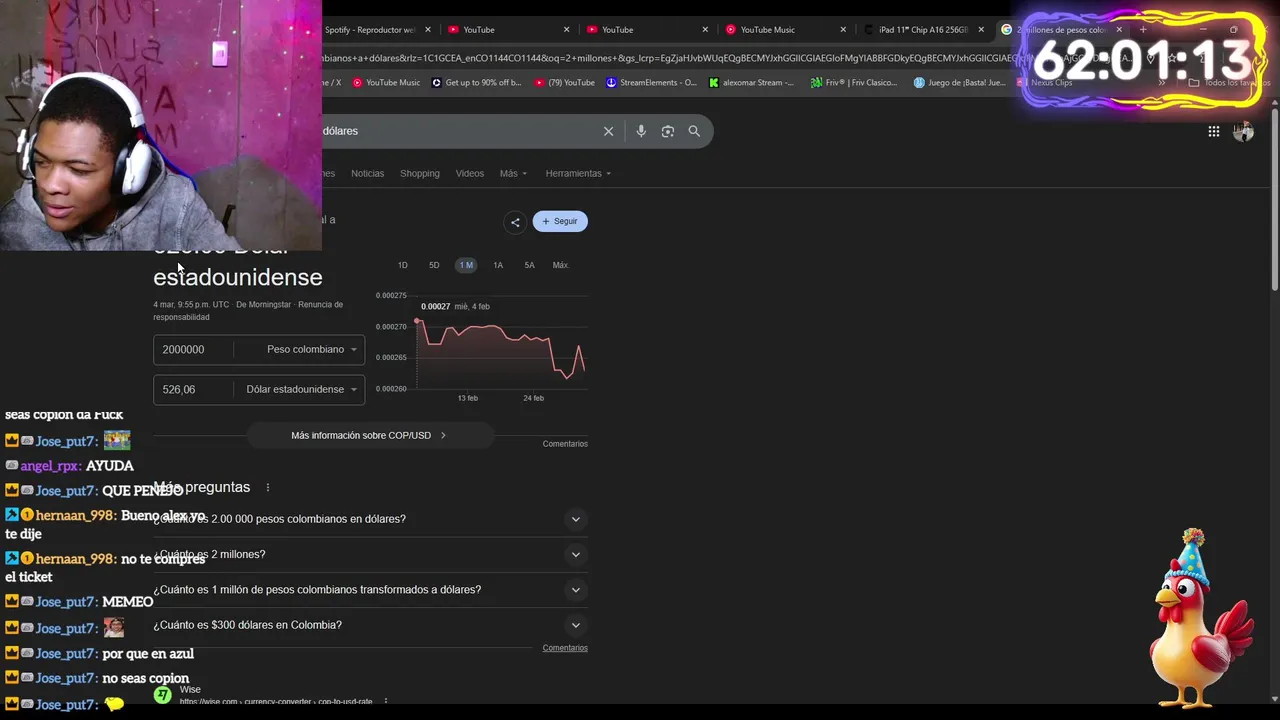The height and width of the screenshot is (720, 1280).
Task: Select the 5D chart range
Action: 434,265
